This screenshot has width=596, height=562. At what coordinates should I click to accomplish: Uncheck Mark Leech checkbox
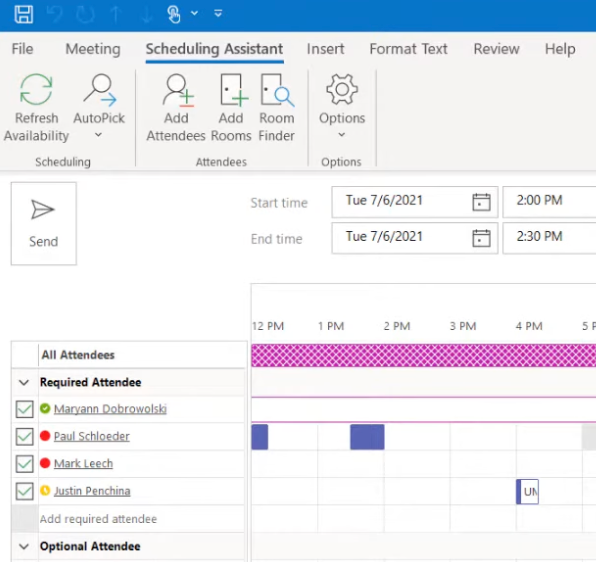25,464
